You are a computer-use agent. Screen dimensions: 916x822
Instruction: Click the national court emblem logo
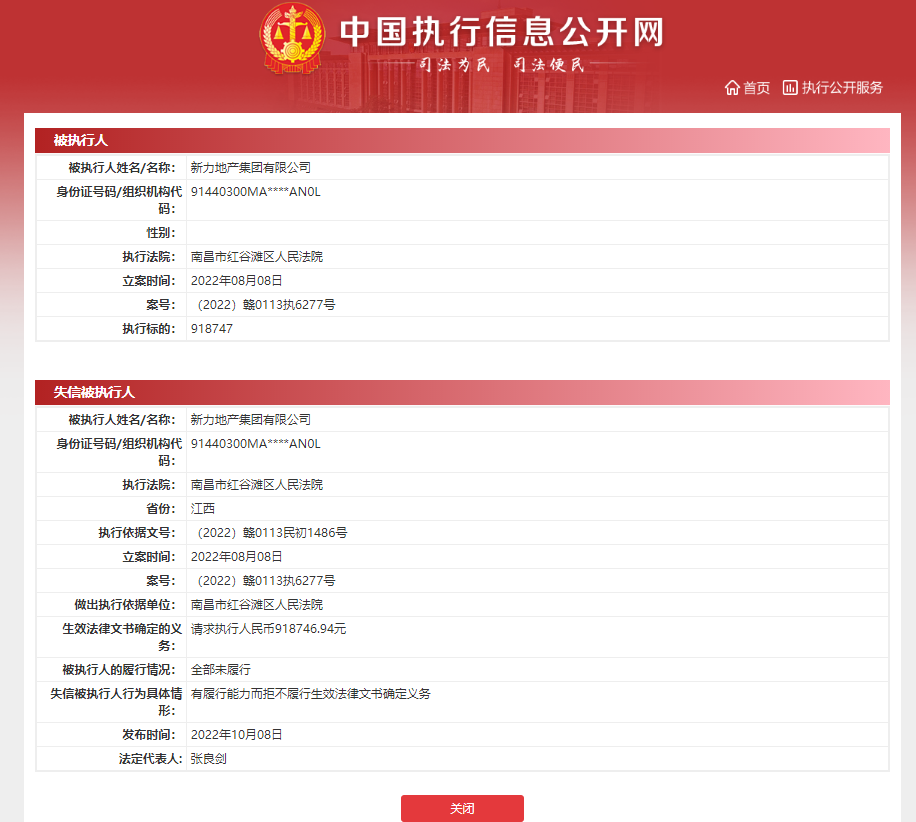tap(292, 39)
